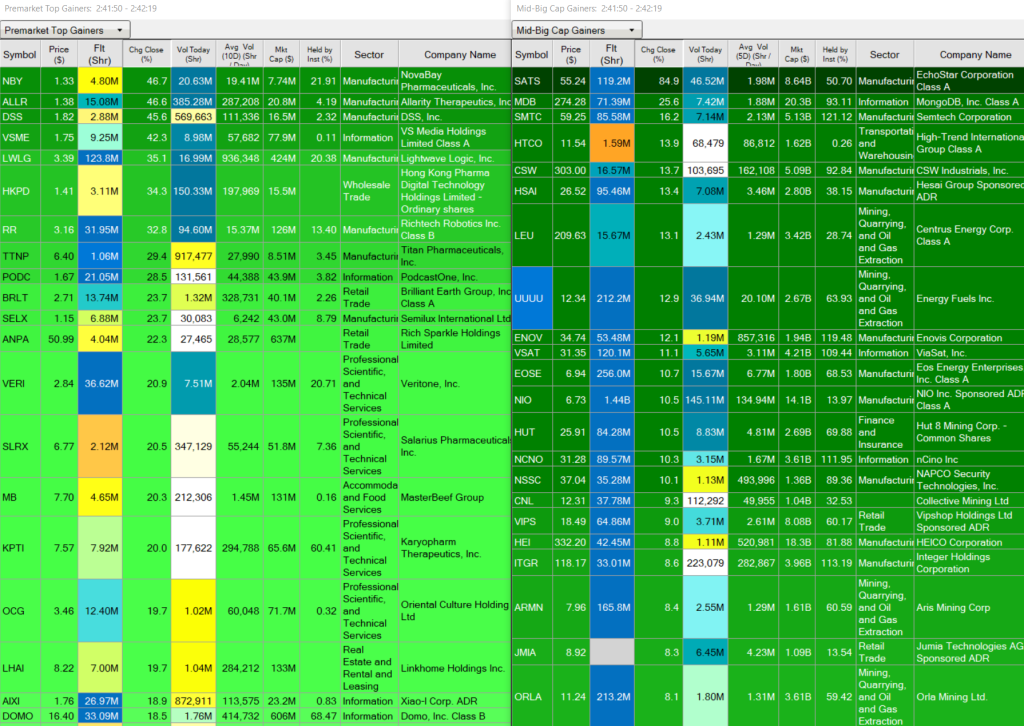This screenshot has width=1024, height=726.
Task: Click the ORLA symbol cell
Action: pyautogui.click(x=532, y=697)
